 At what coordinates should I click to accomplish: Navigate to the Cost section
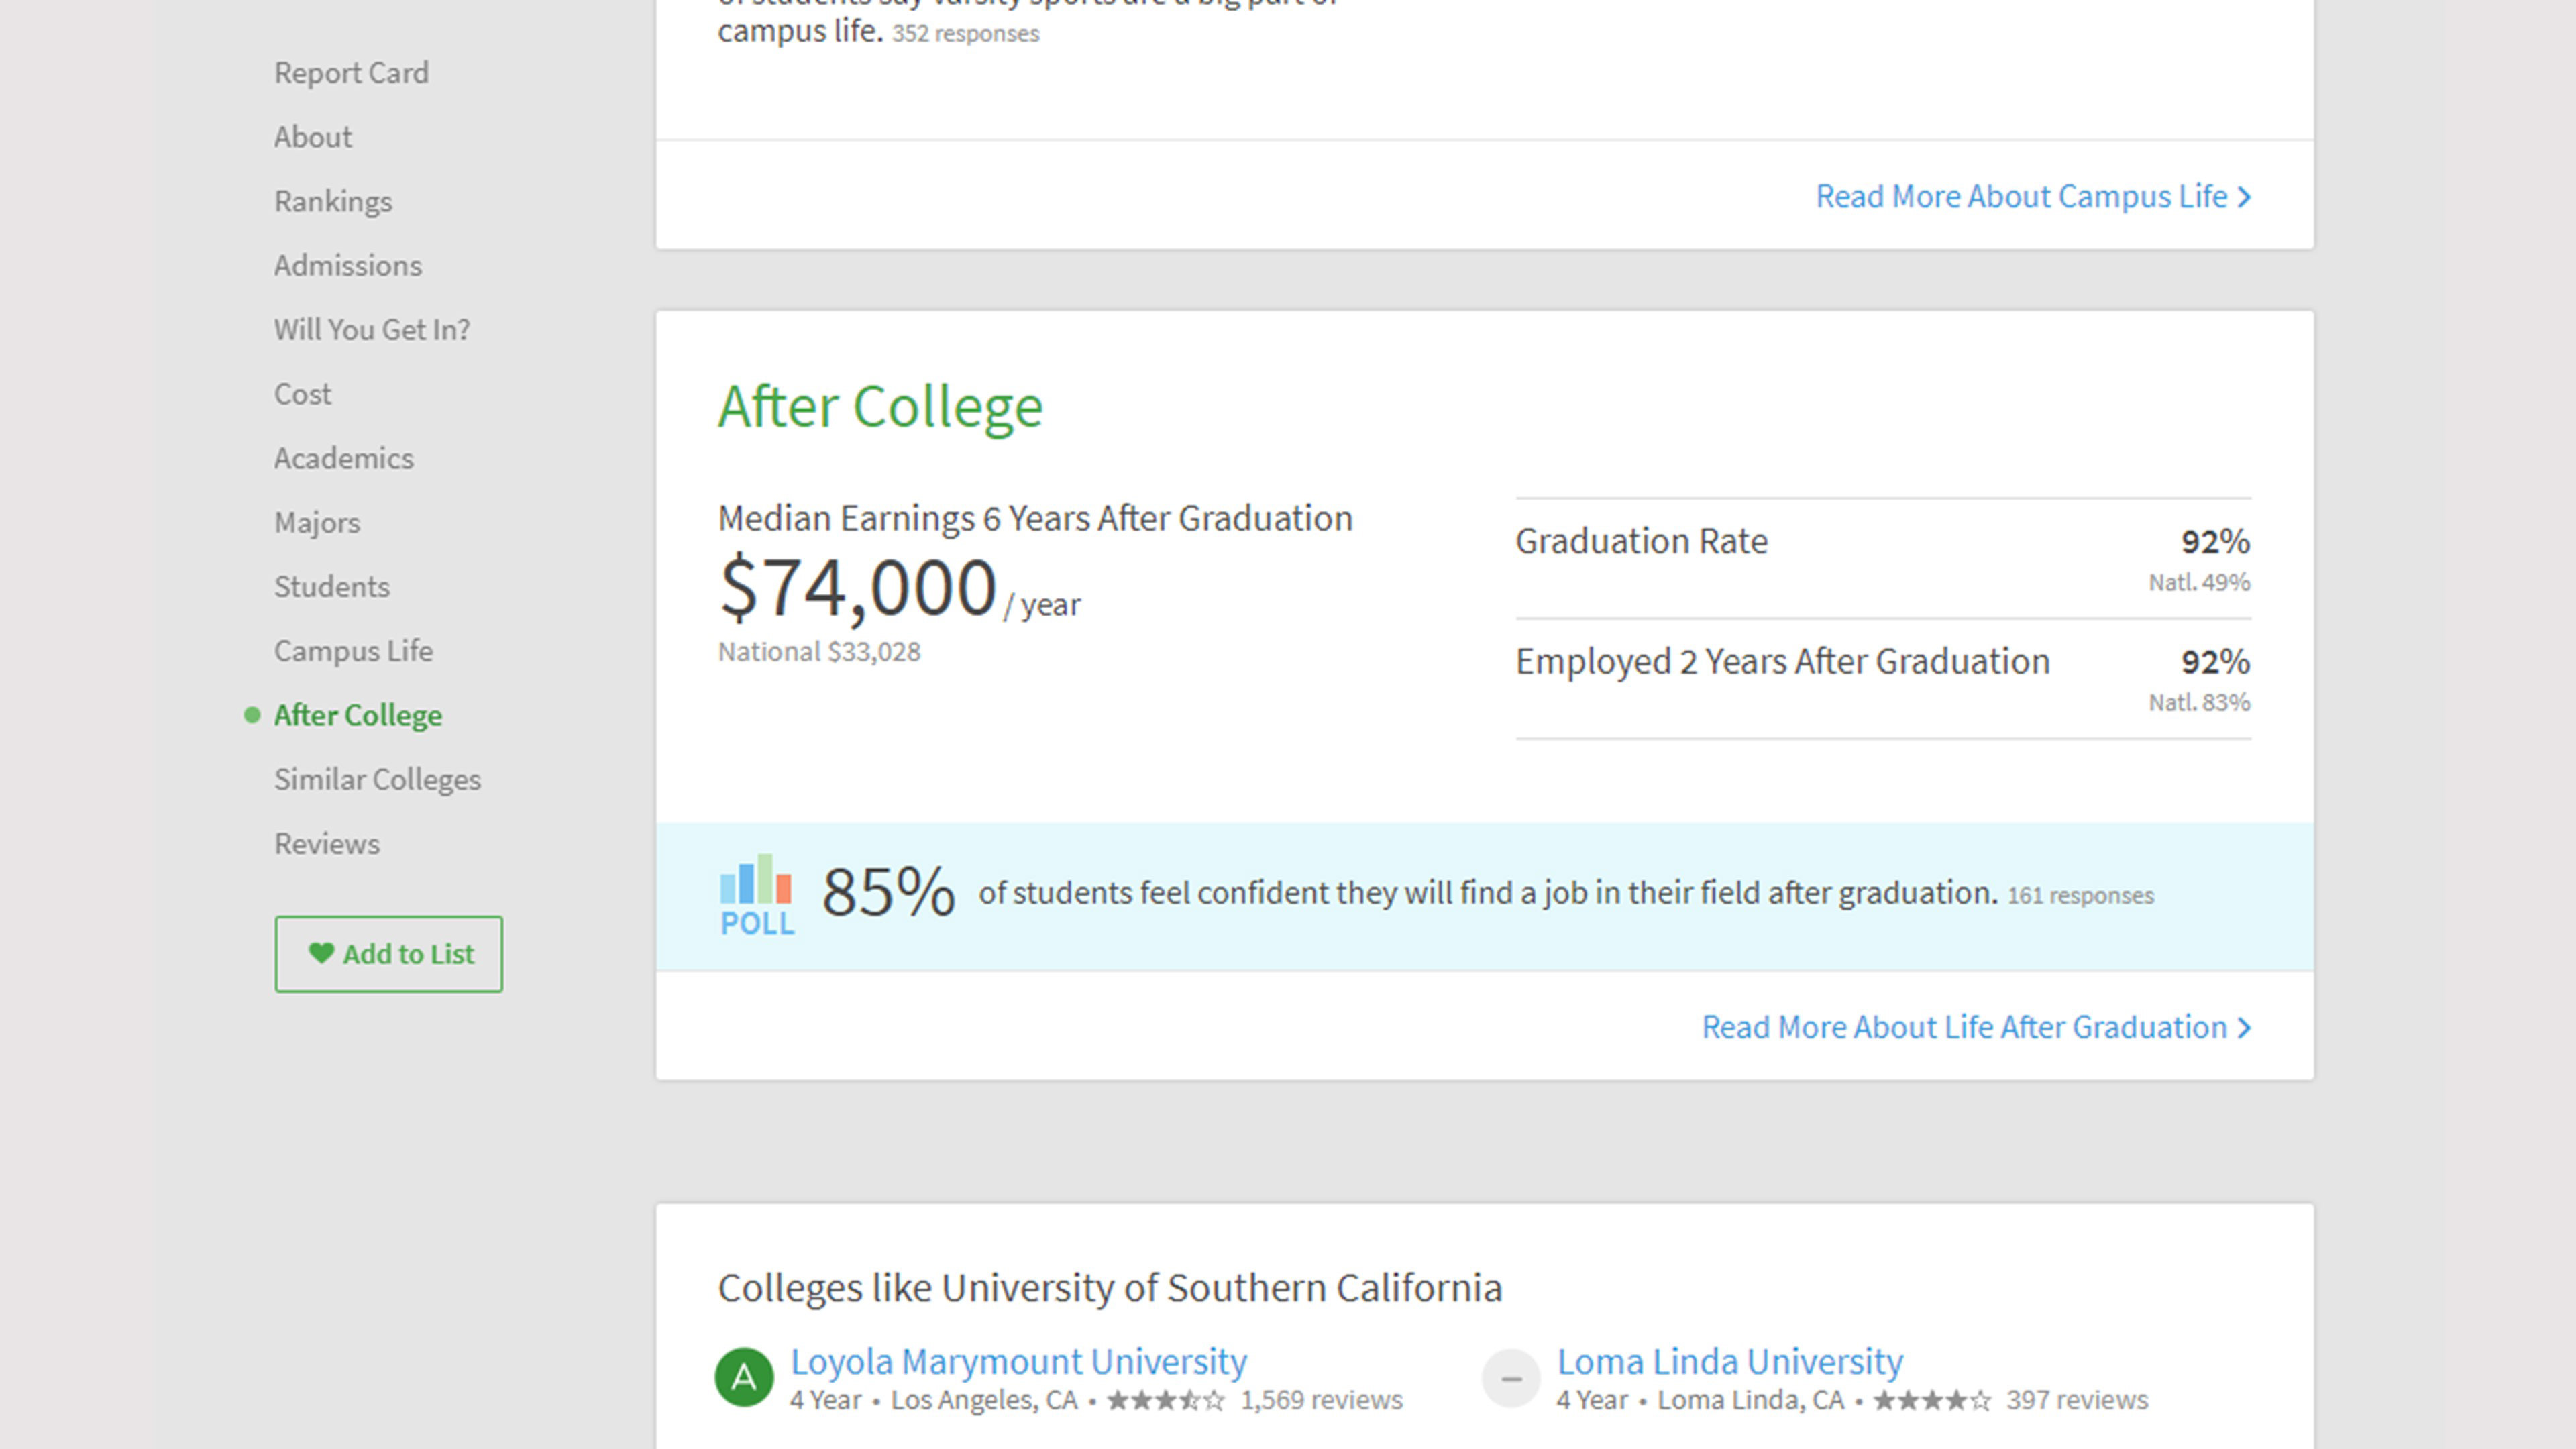click(x=302, y=394)
